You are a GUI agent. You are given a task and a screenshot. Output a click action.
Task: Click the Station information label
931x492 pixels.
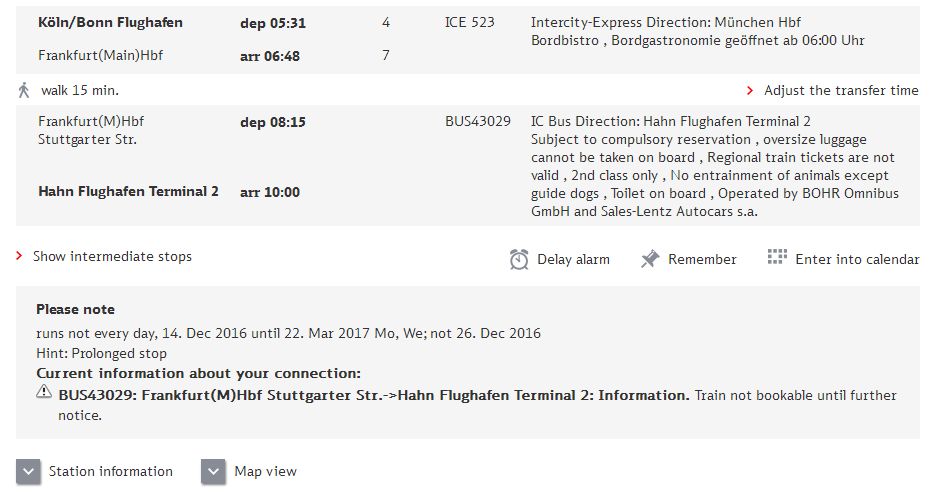[x=110, y=471]
